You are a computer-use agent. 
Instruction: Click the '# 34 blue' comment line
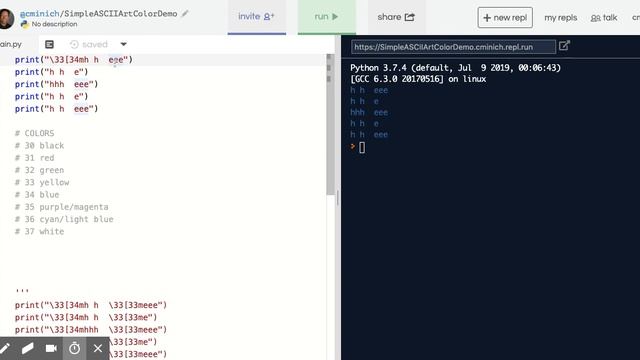coord(37,195)
